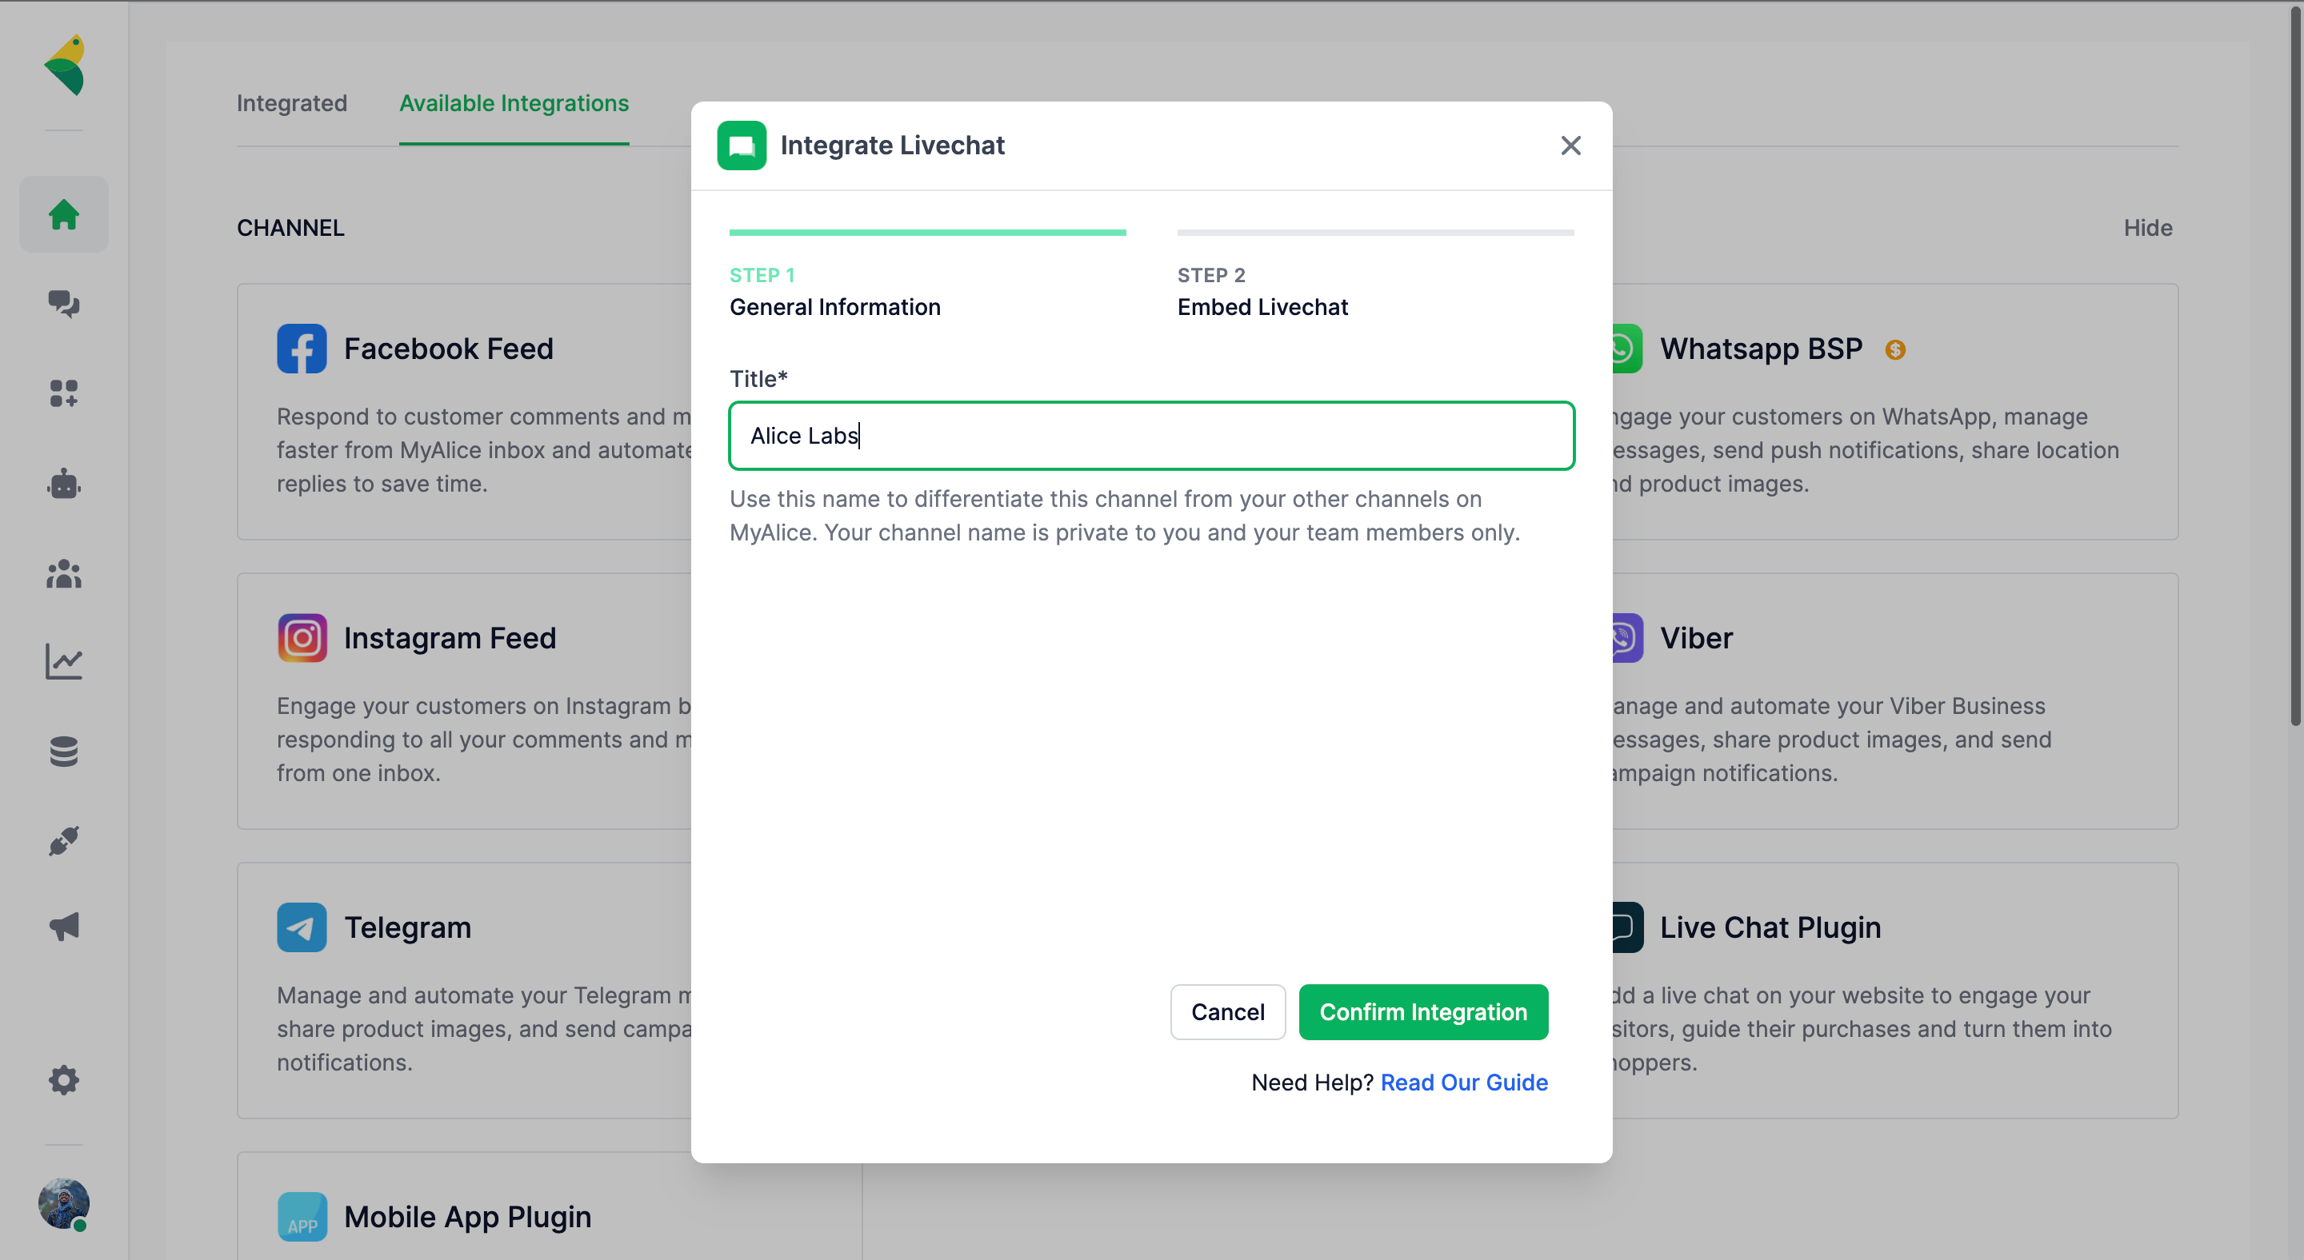Open the inbox chat bubbles icon
This screenshot has height=1260, width=2304.
point(64,303)
